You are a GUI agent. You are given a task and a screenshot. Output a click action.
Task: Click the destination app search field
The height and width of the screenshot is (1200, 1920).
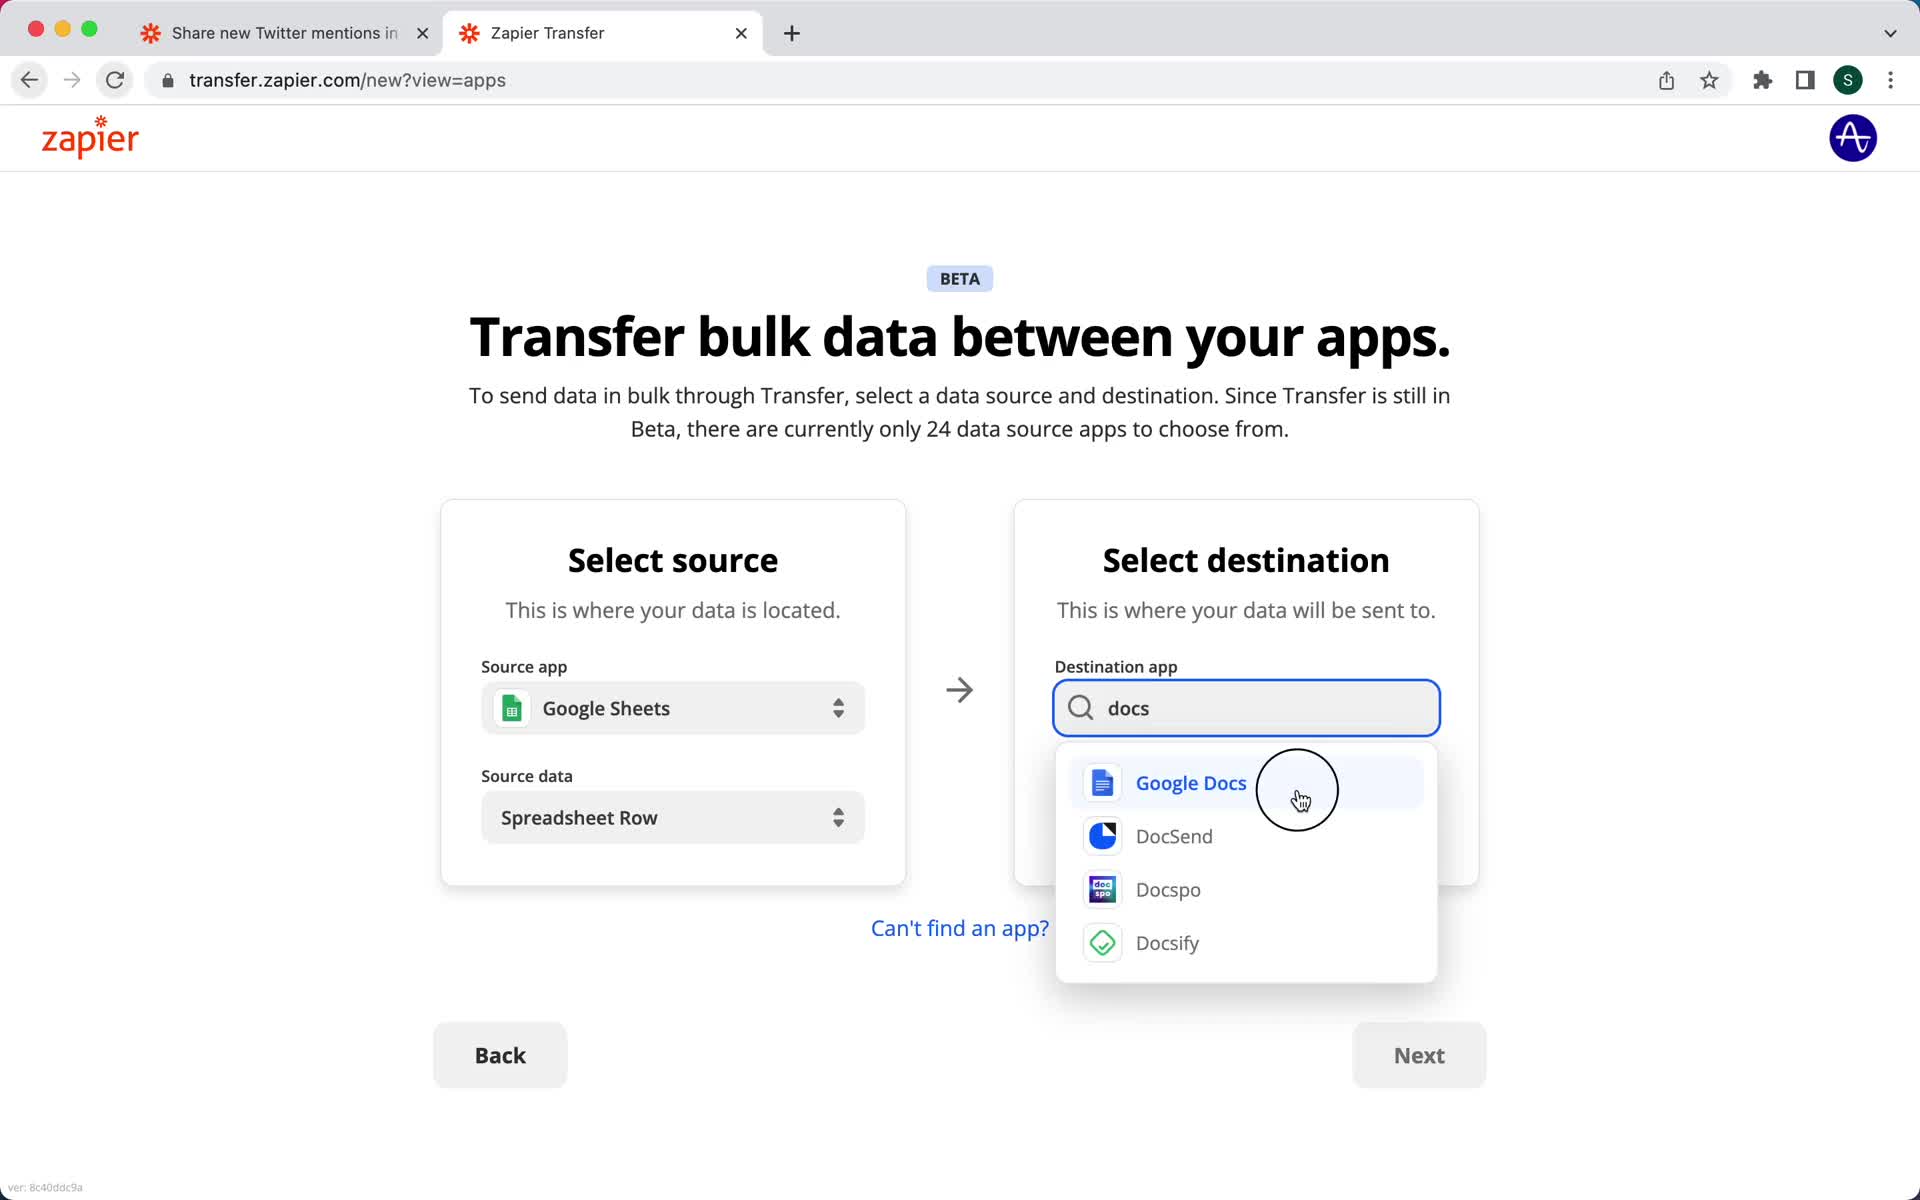1245,708
